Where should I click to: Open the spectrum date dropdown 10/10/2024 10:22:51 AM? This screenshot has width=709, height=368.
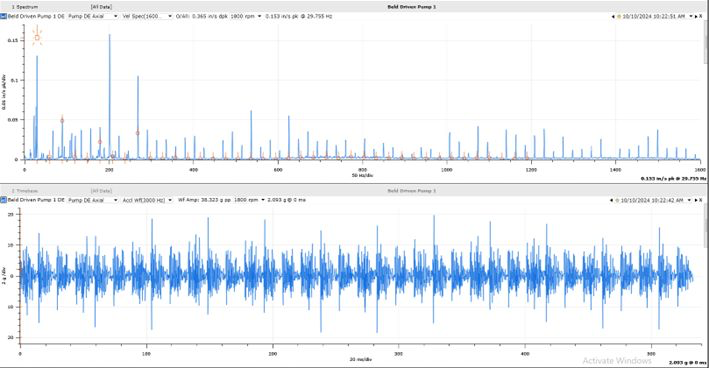click(x=655, y=16)
